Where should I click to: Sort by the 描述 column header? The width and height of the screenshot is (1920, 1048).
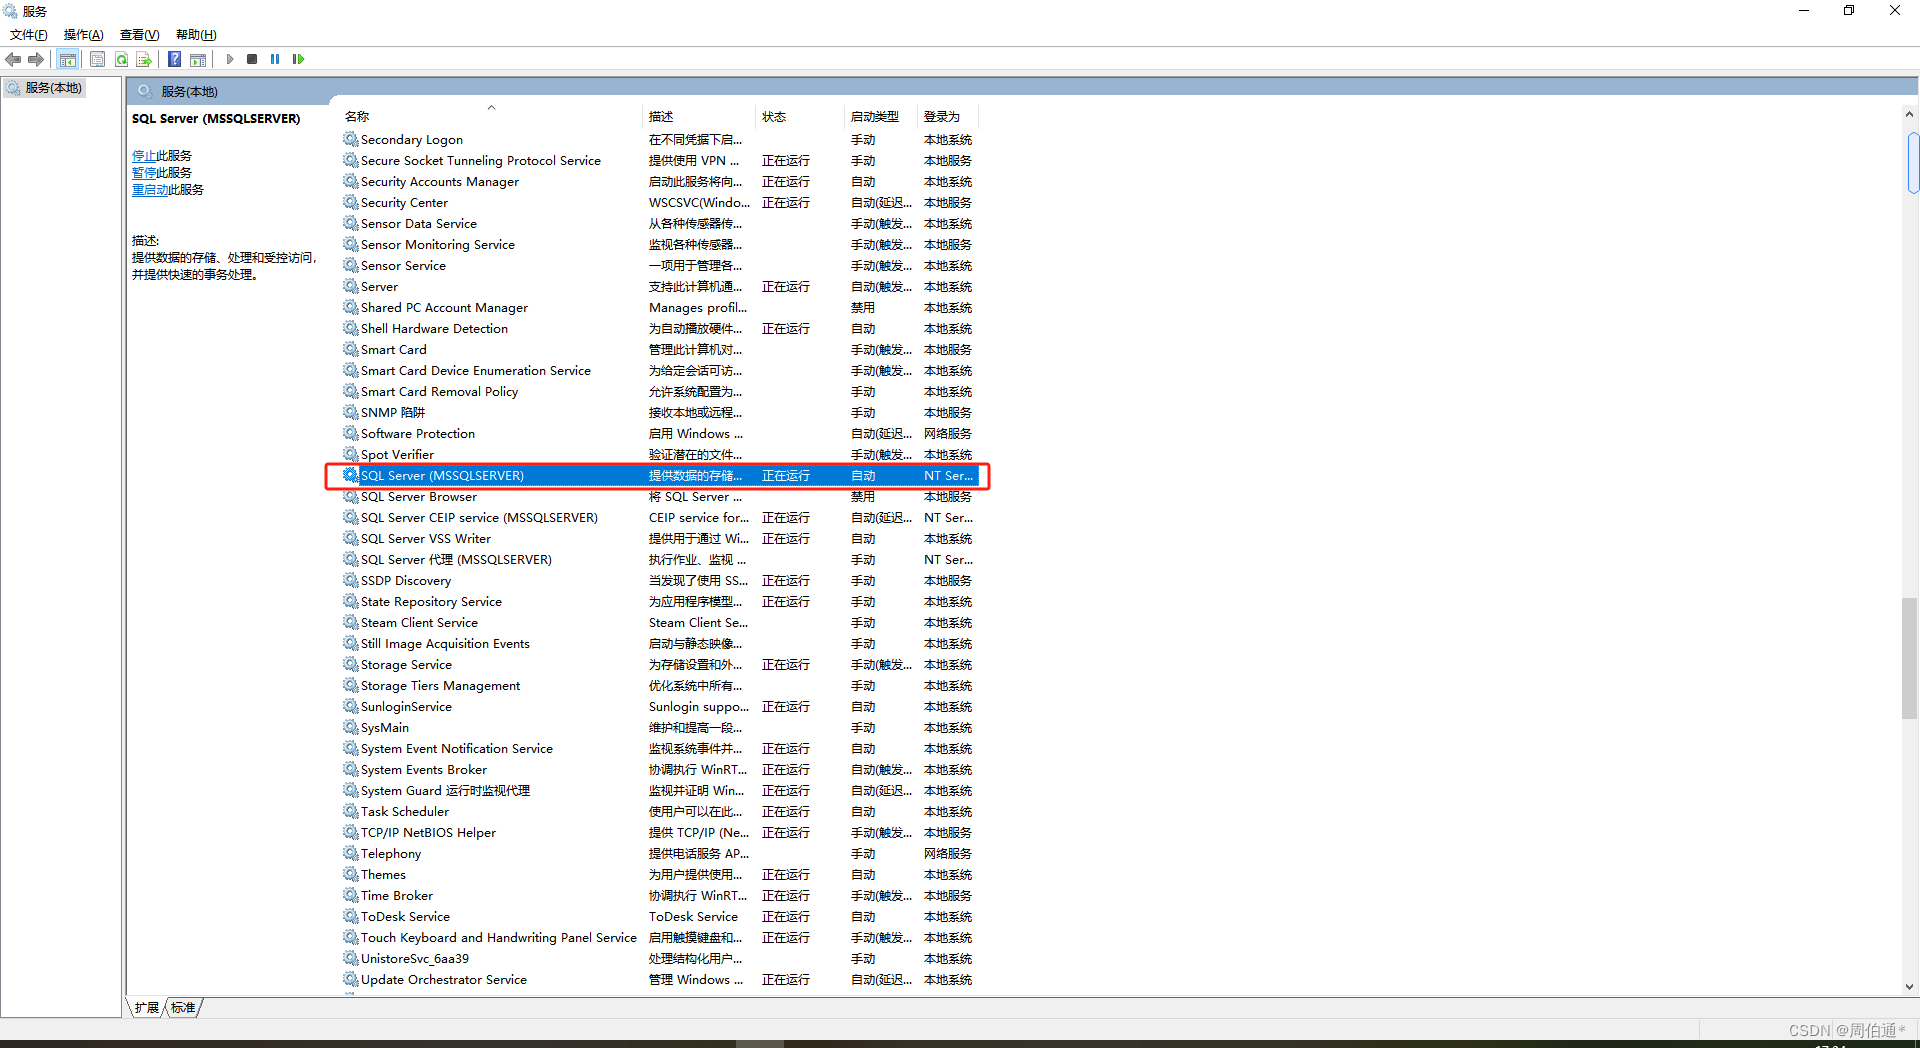click(x=699, y=117)
